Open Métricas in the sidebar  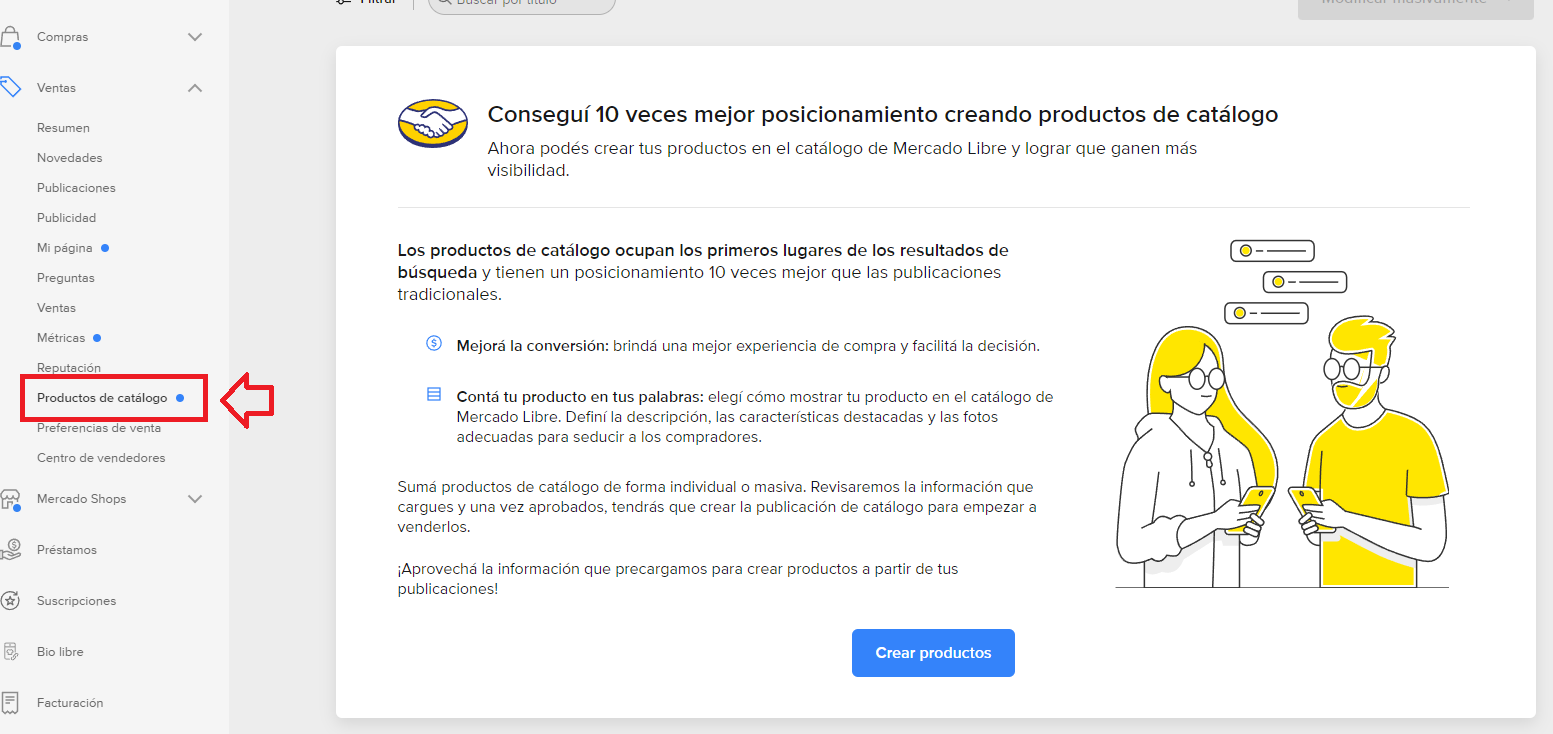click(61, 338)
